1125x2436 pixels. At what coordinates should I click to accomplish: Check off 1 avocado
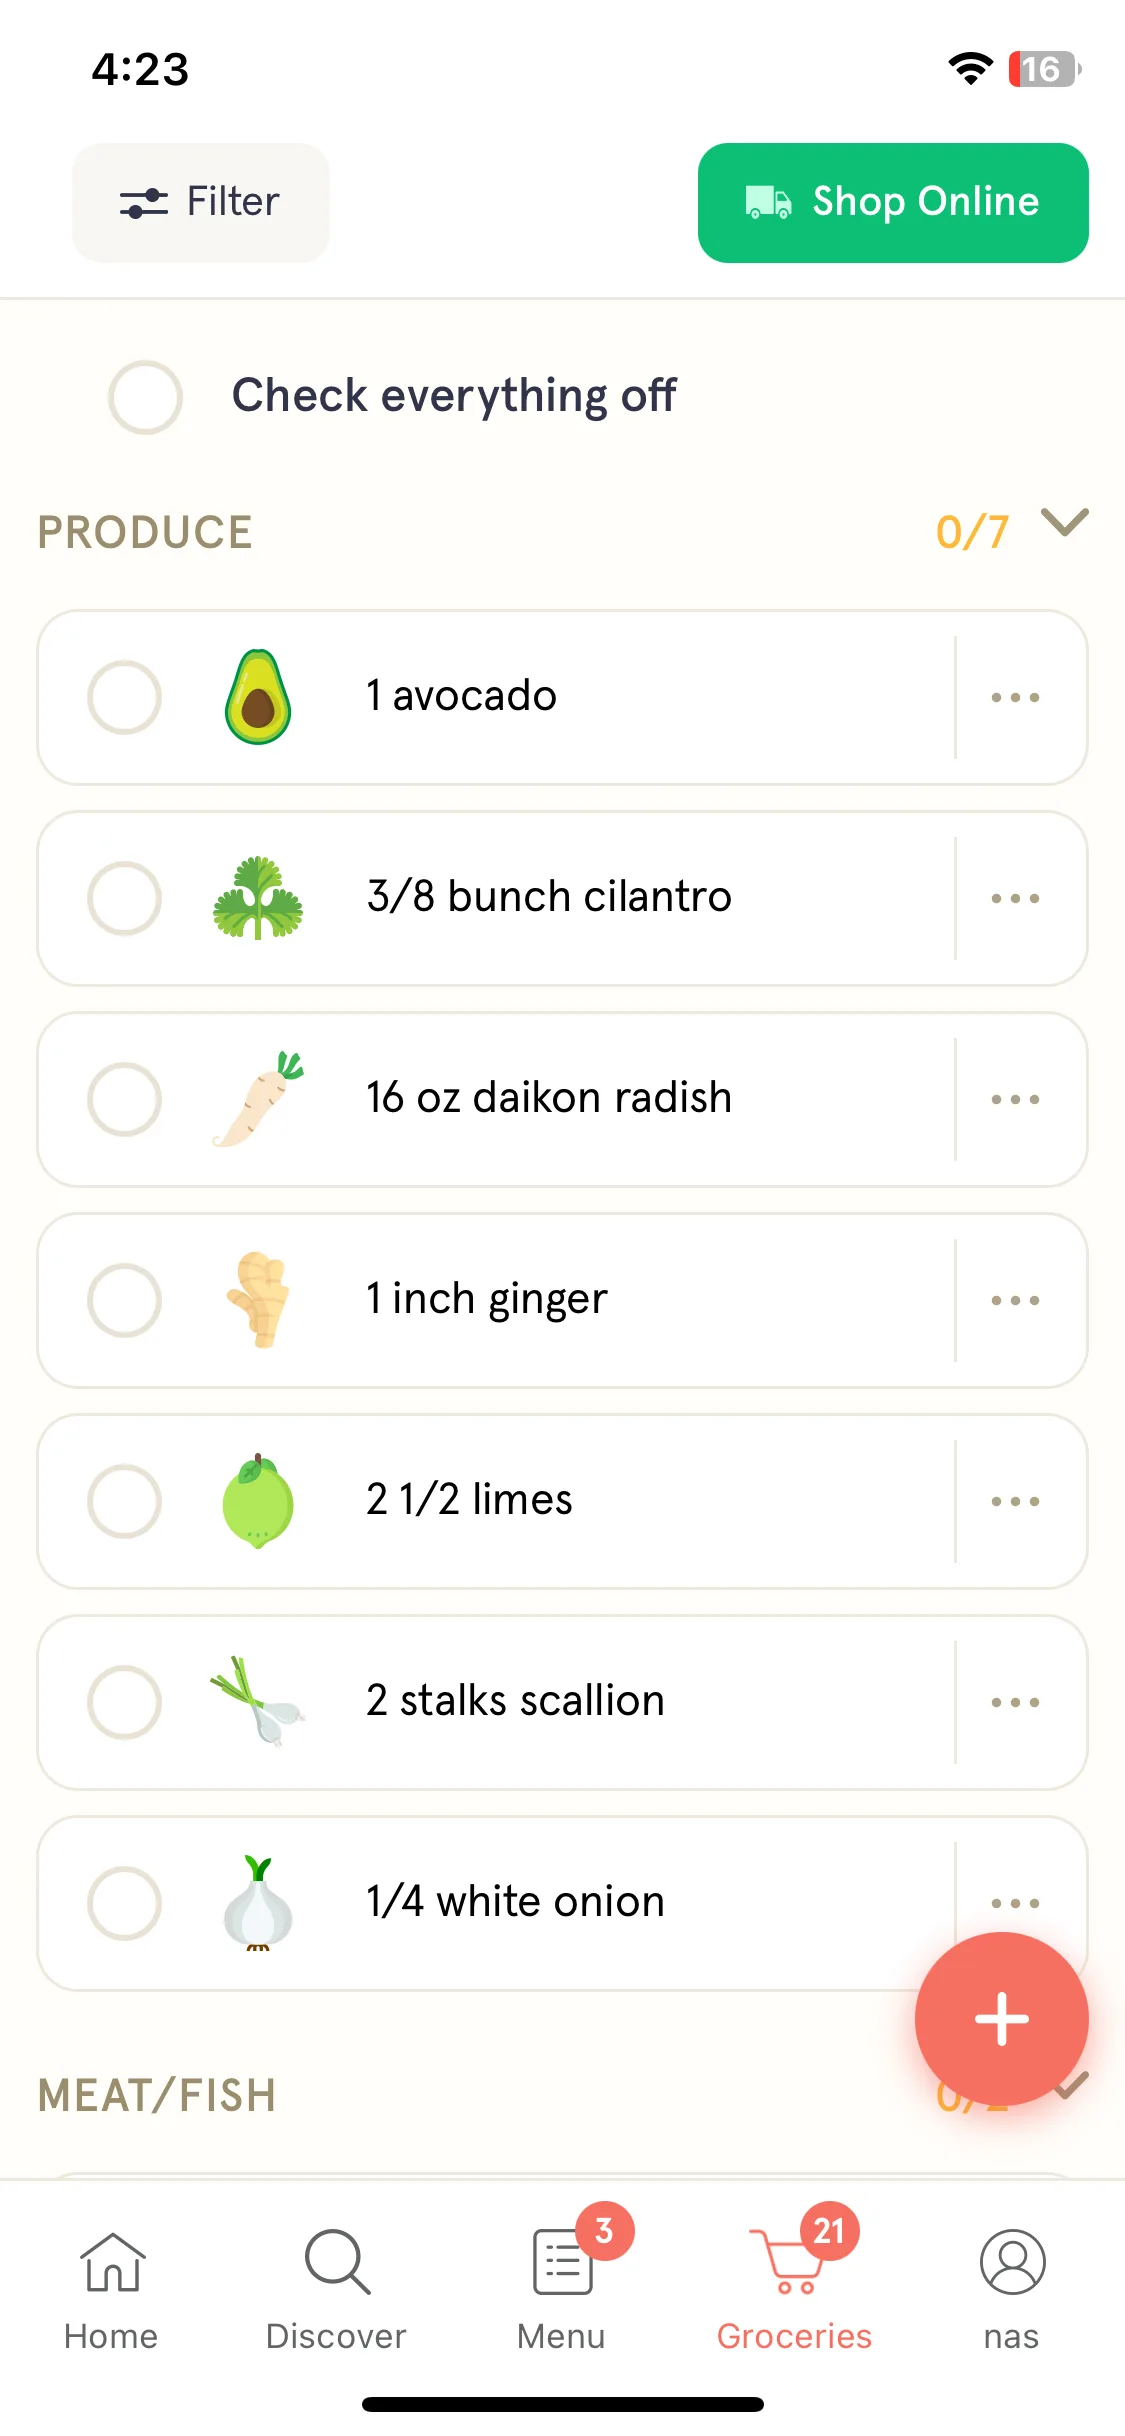pos(124,697)
